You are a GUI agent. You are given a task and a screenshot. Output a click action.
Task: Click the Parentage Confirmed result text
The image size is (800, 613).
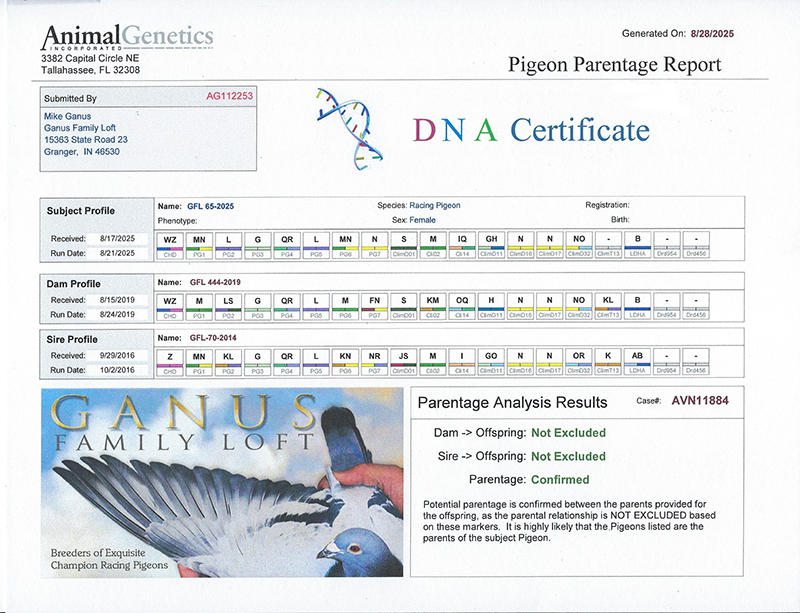pyautogui.click(x=560, y=479)
